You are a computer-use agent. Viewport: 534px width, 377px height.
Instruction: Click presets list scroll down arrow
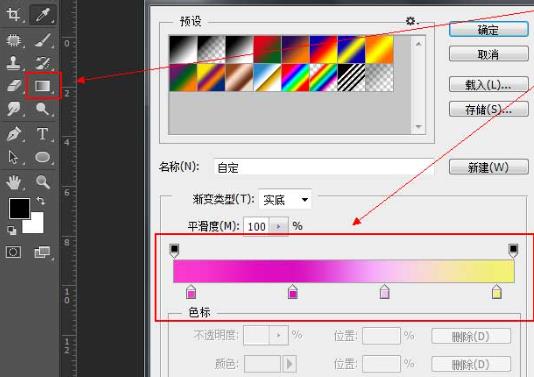[x=419, y=126]
